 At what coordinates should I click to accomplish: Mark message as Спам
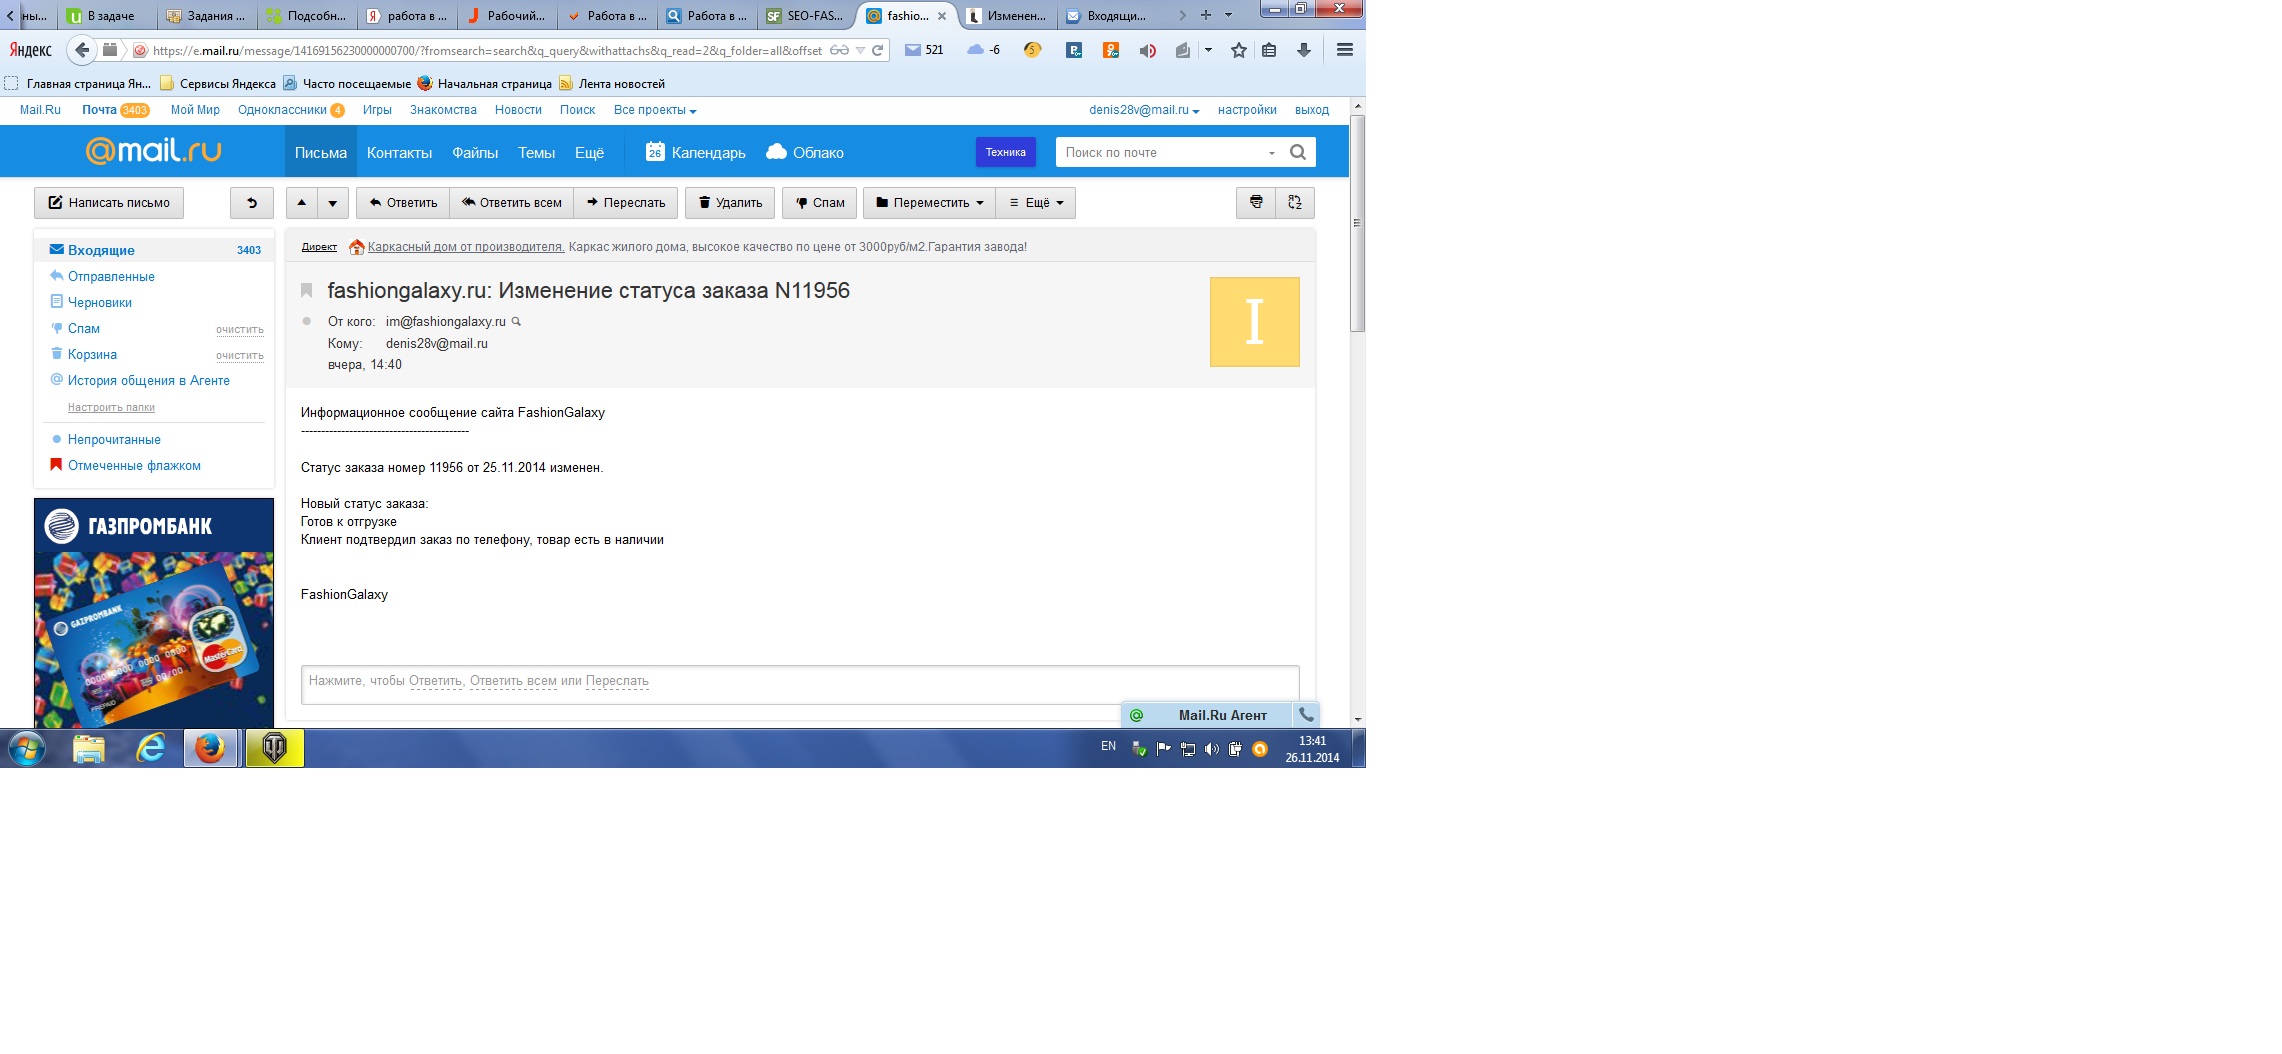(820, 203)
